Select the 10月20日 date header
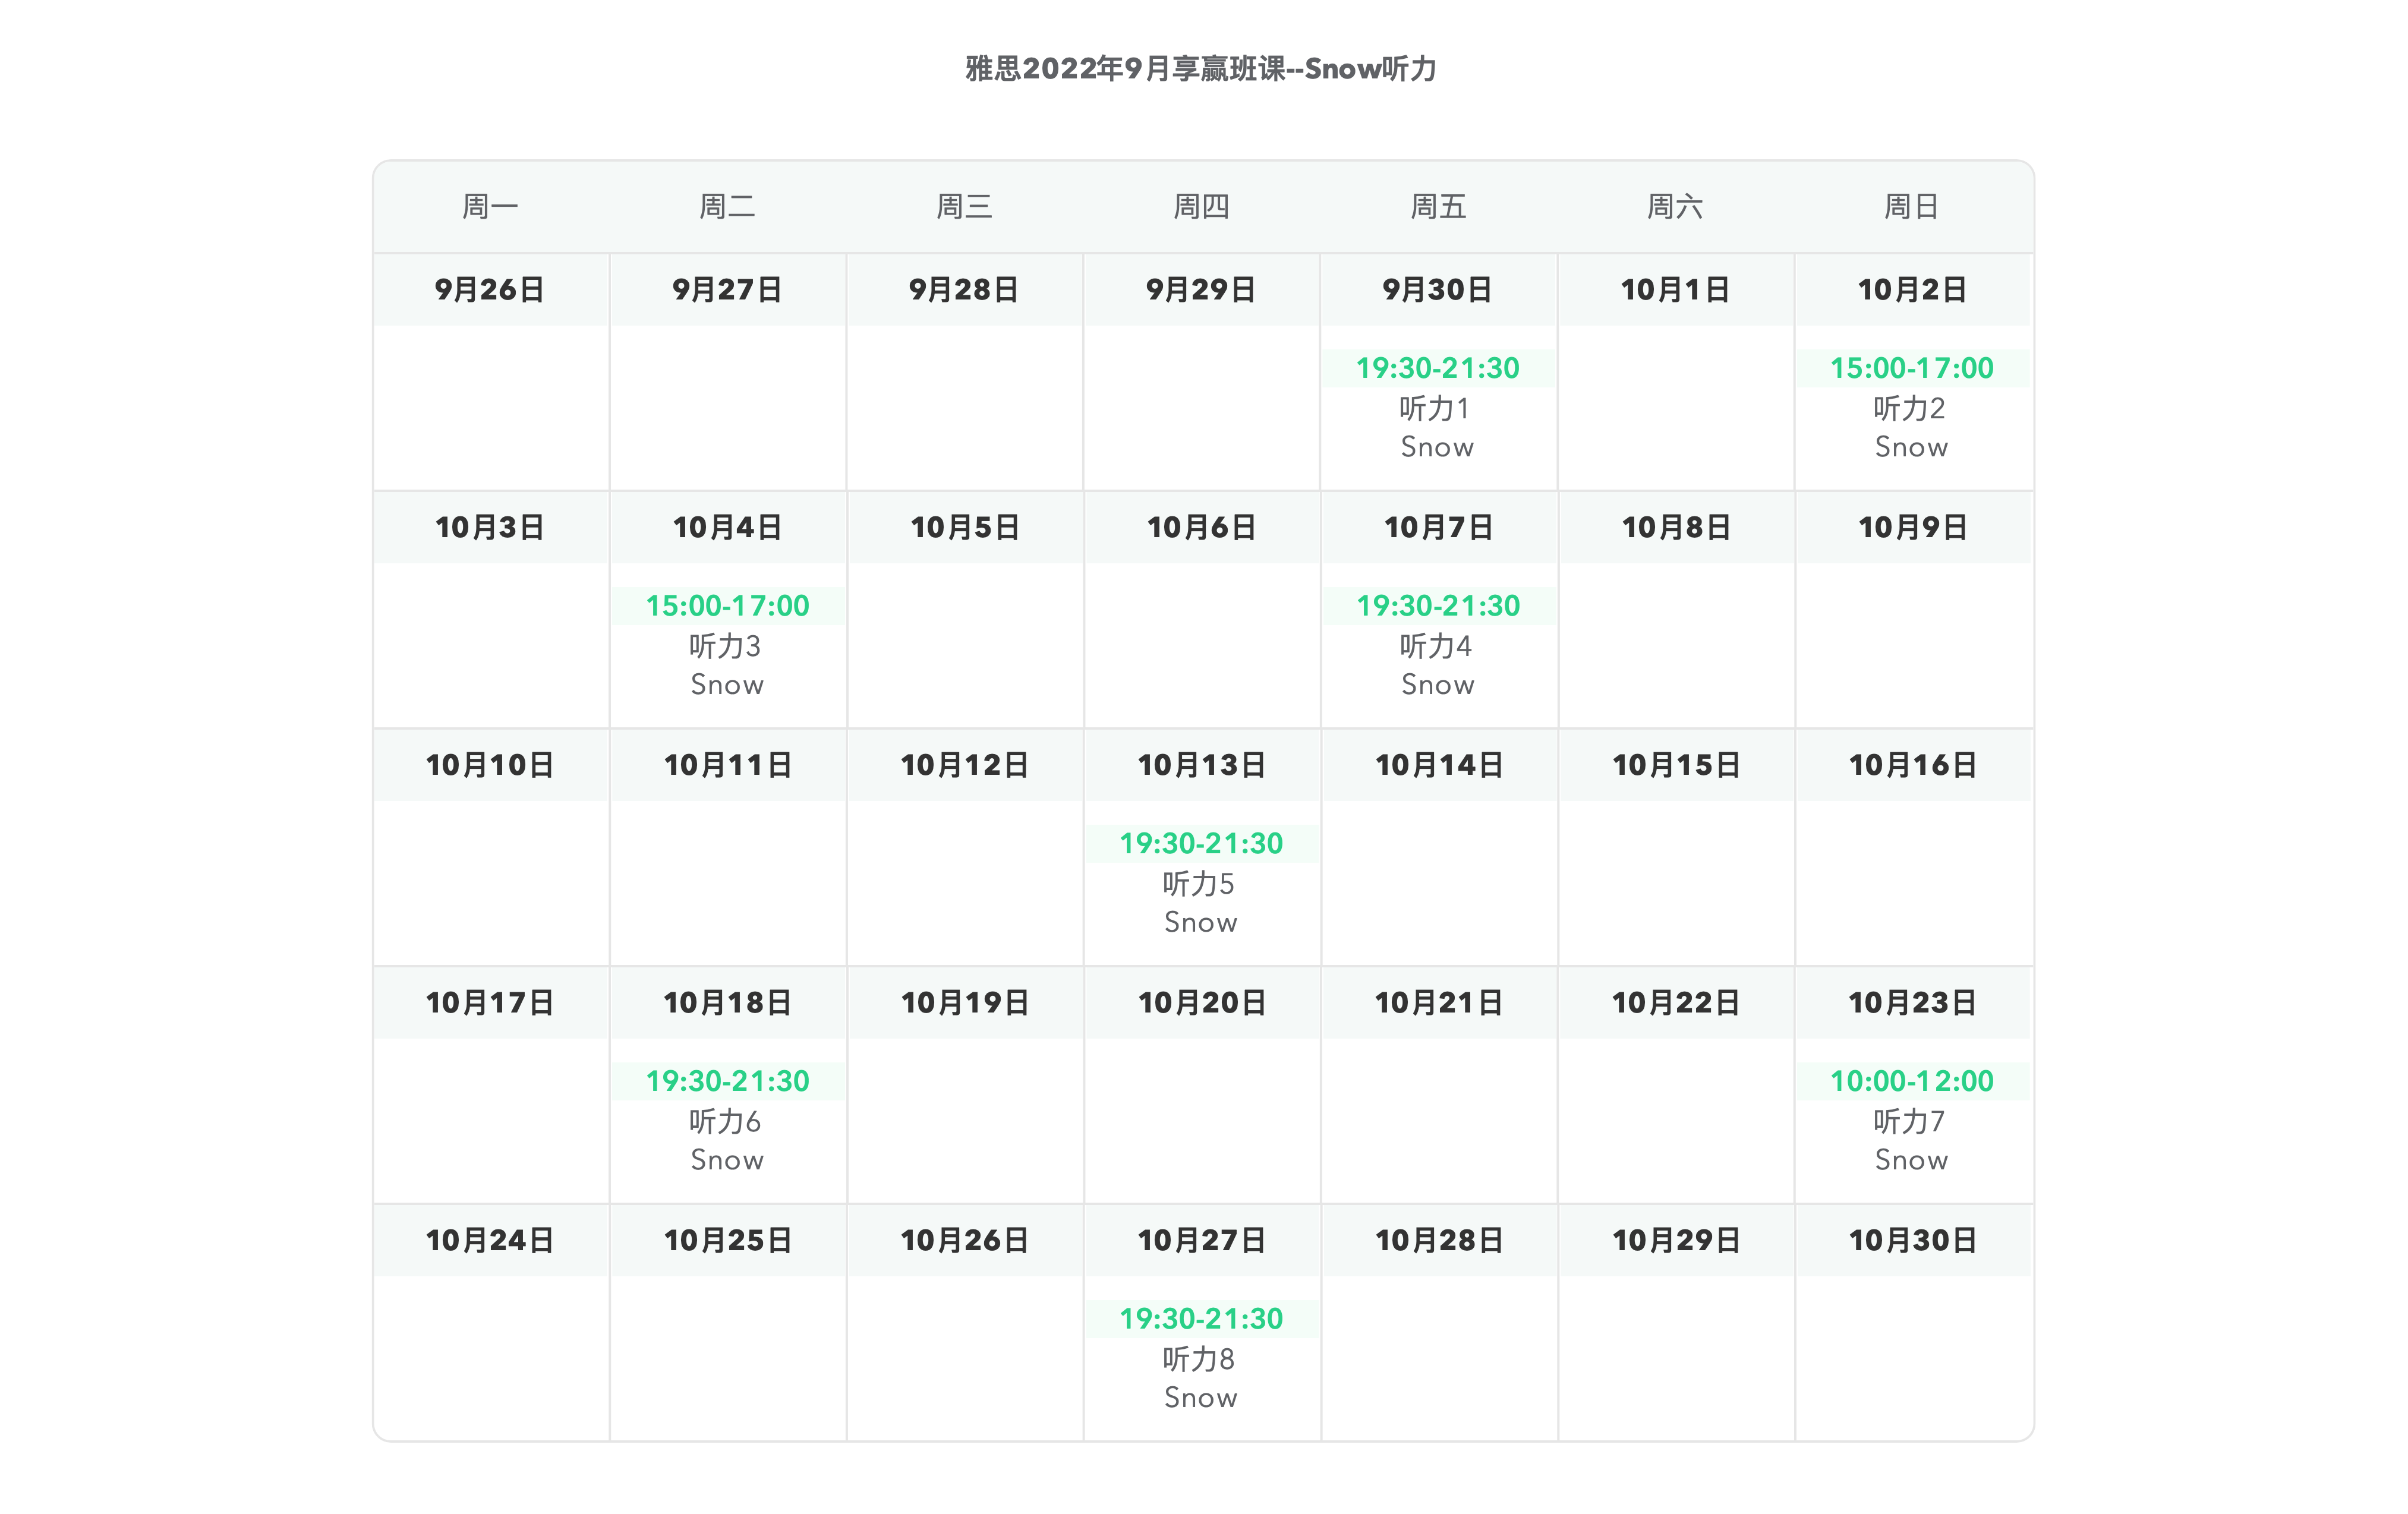This screenshot has width=2408, height=1514. [1201, 1003]
